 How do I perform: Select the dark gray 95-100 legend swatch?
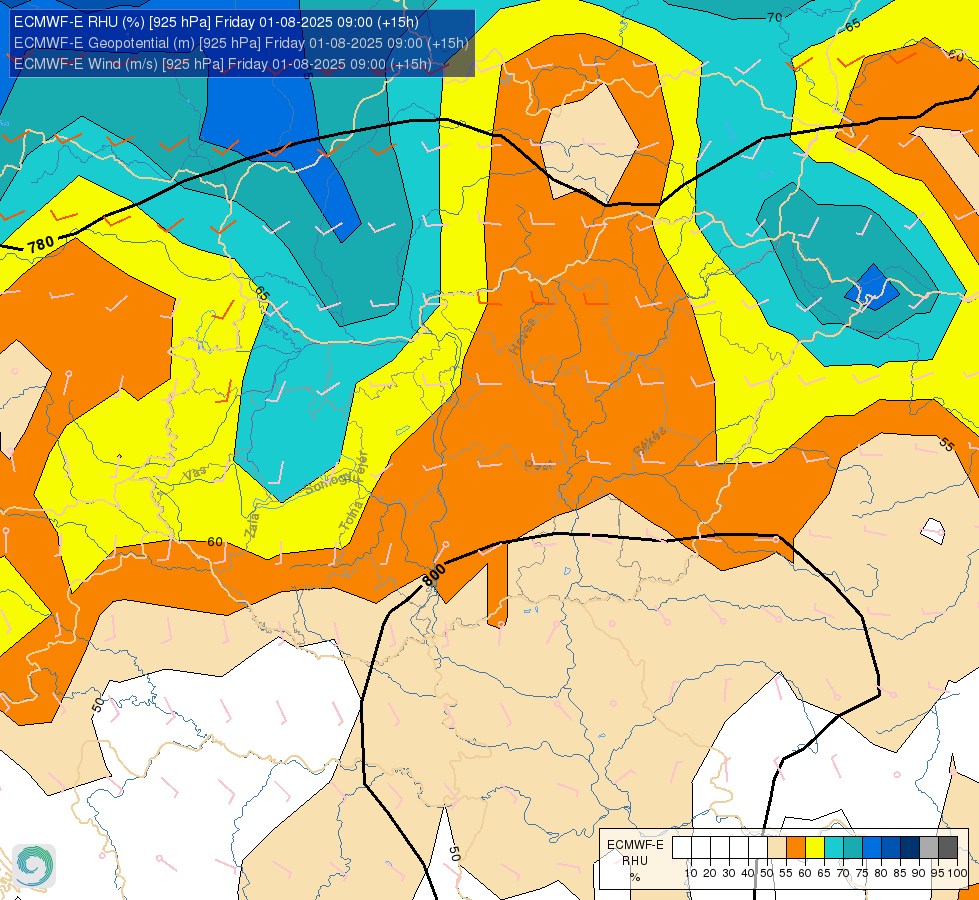[948, 848]
